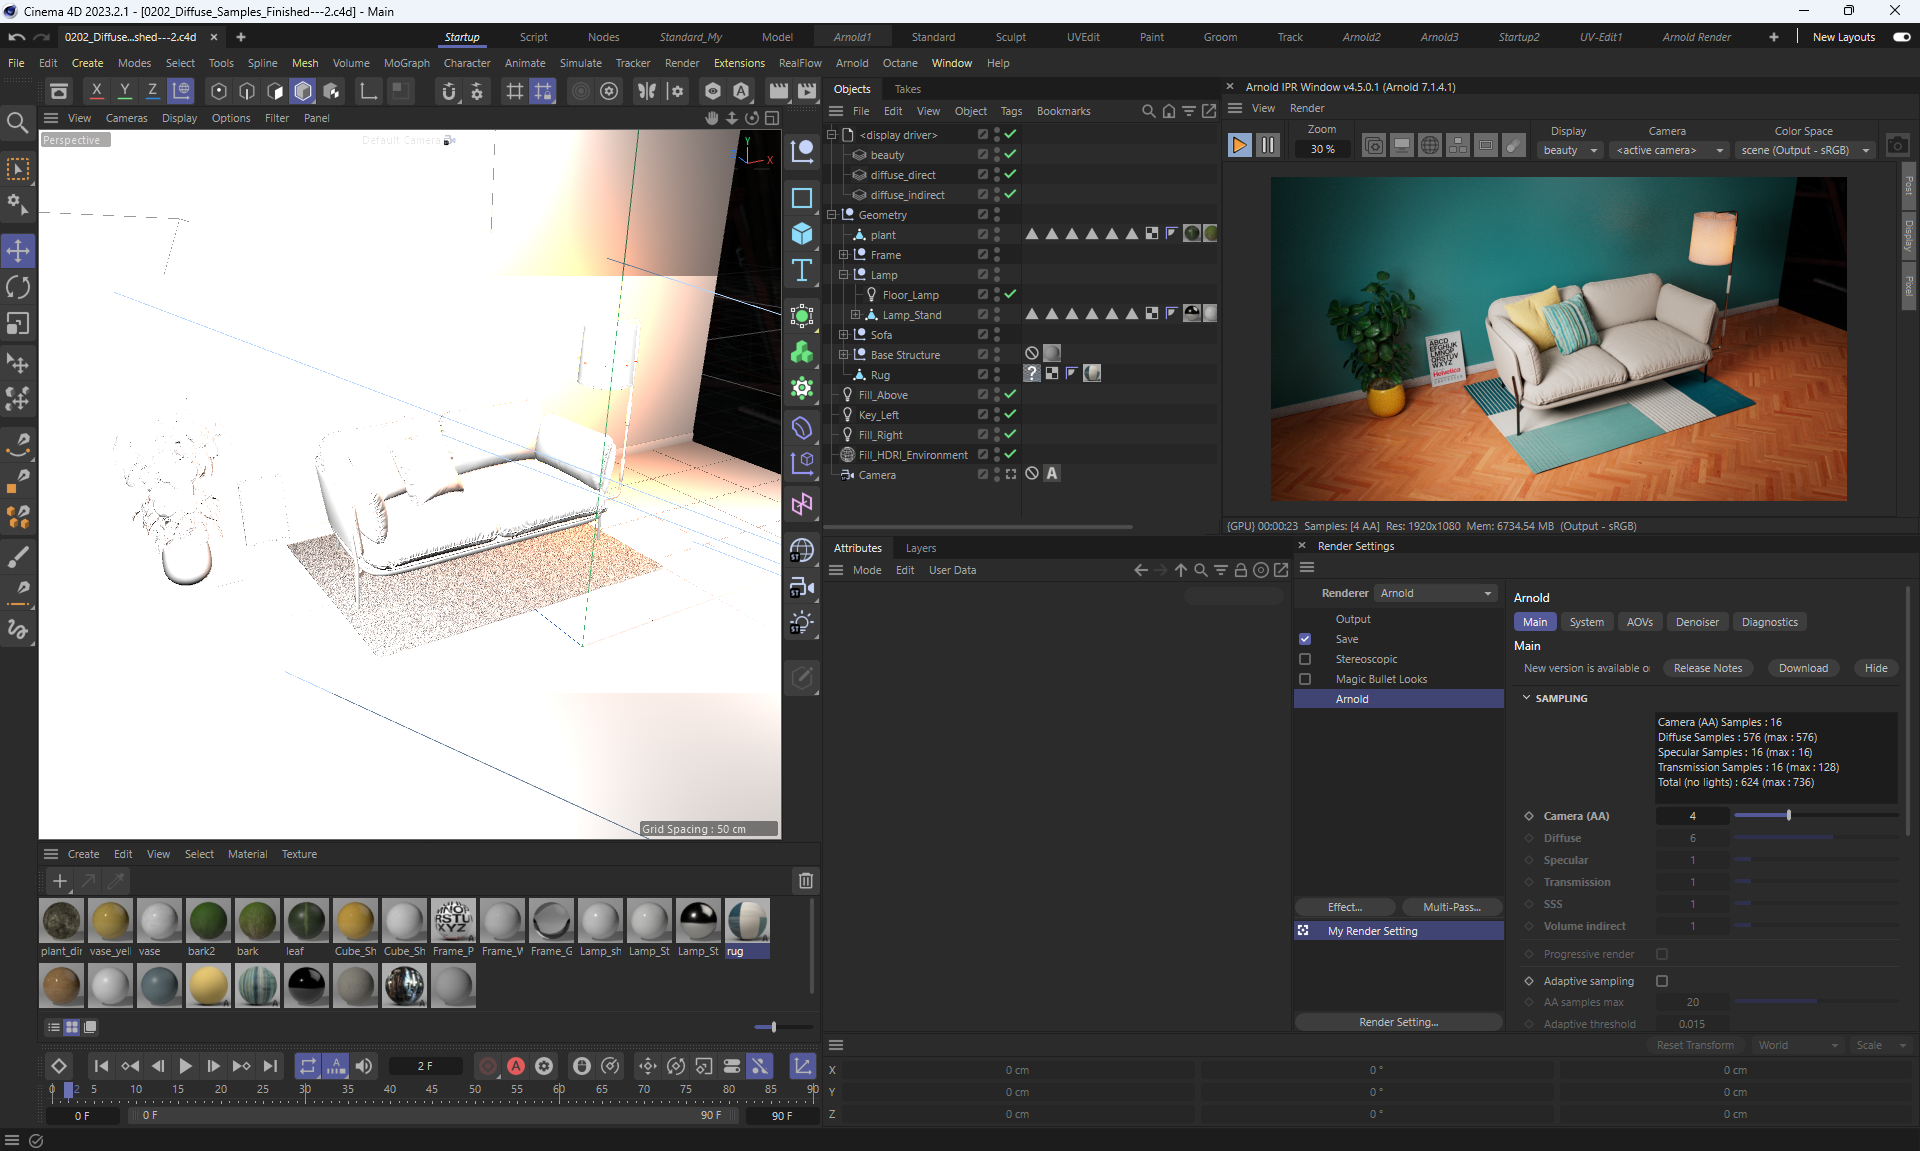Click the timeline play forward button
The image size is (1920, 1151).
(185, 1066)
